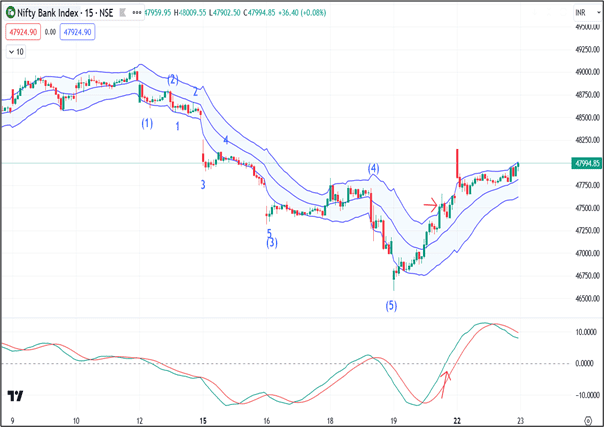
Task: Click the 47500.00 price axis label
Action: pyautogui.click(x=587, y=208)
